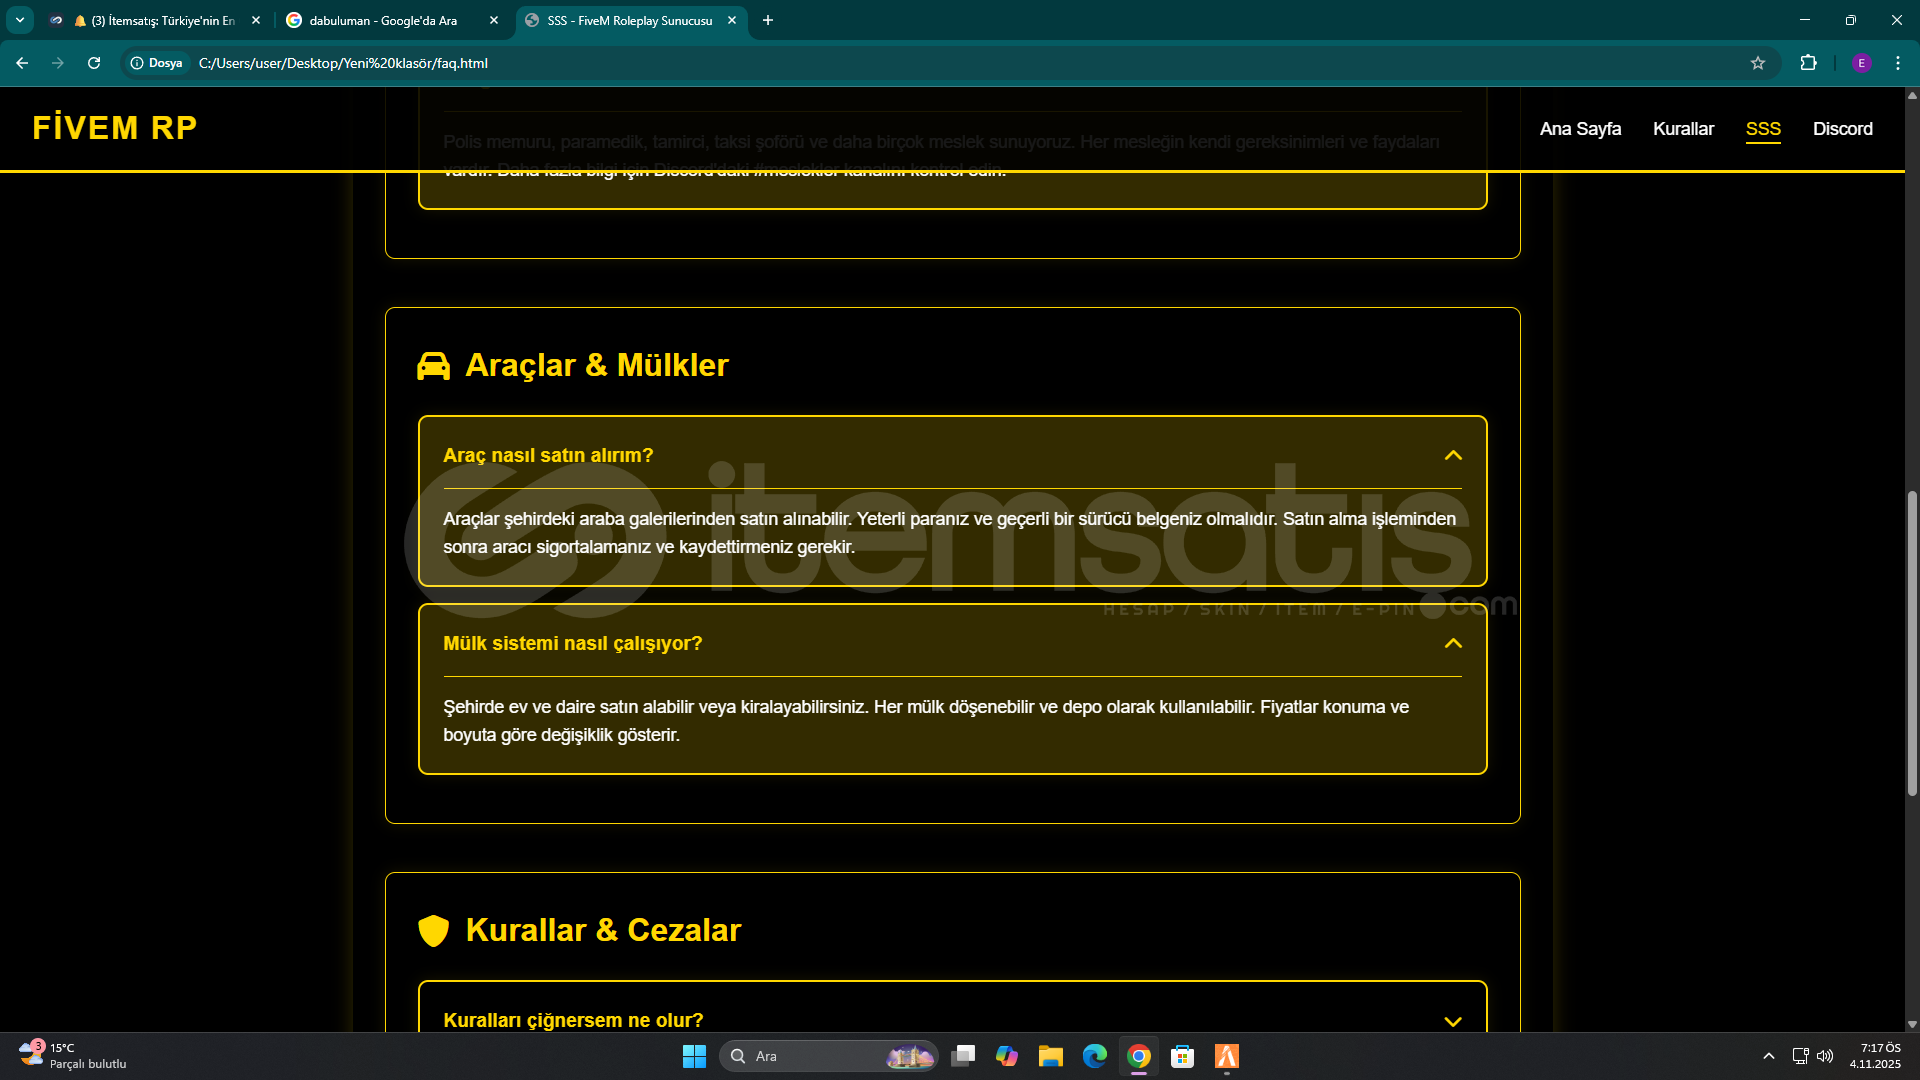
Task: Switch to the 'dabuluman - Google'da Ara' tab
Action: [x=383, y=20]
